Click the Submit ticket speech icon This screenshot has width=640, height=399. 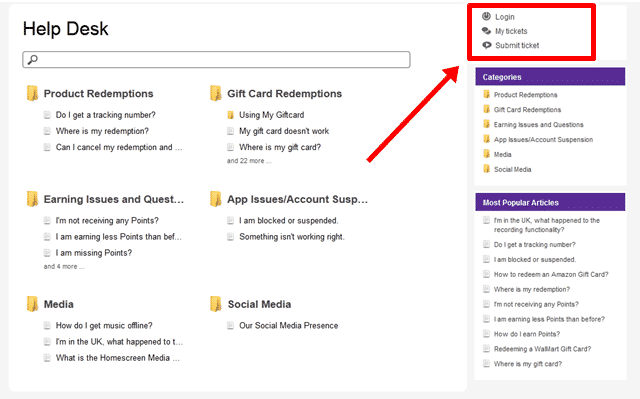point(487,45)
